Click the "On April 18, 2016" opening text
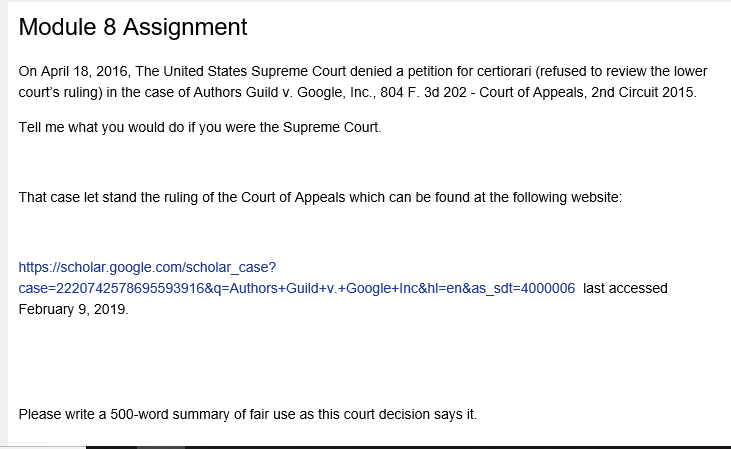This screenshot has height=449, width=731. pyautogui.click(x=75, y=71)
